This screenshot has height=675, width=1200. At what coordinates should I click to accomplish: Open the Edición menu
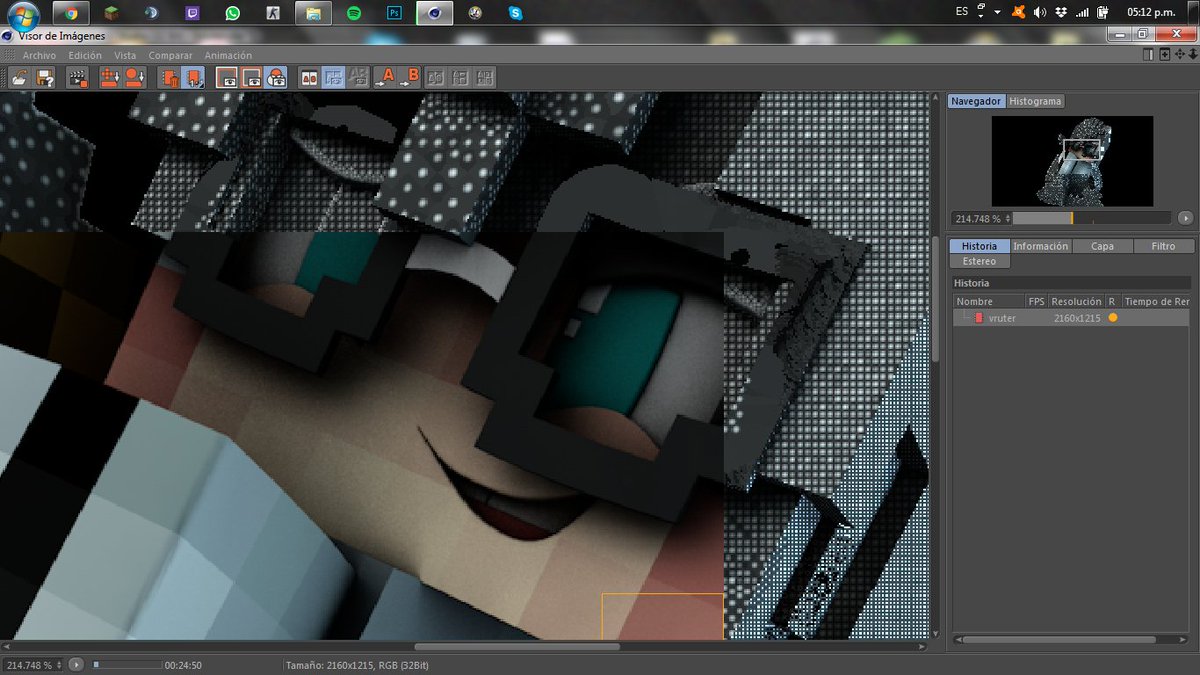click(85, 55)
